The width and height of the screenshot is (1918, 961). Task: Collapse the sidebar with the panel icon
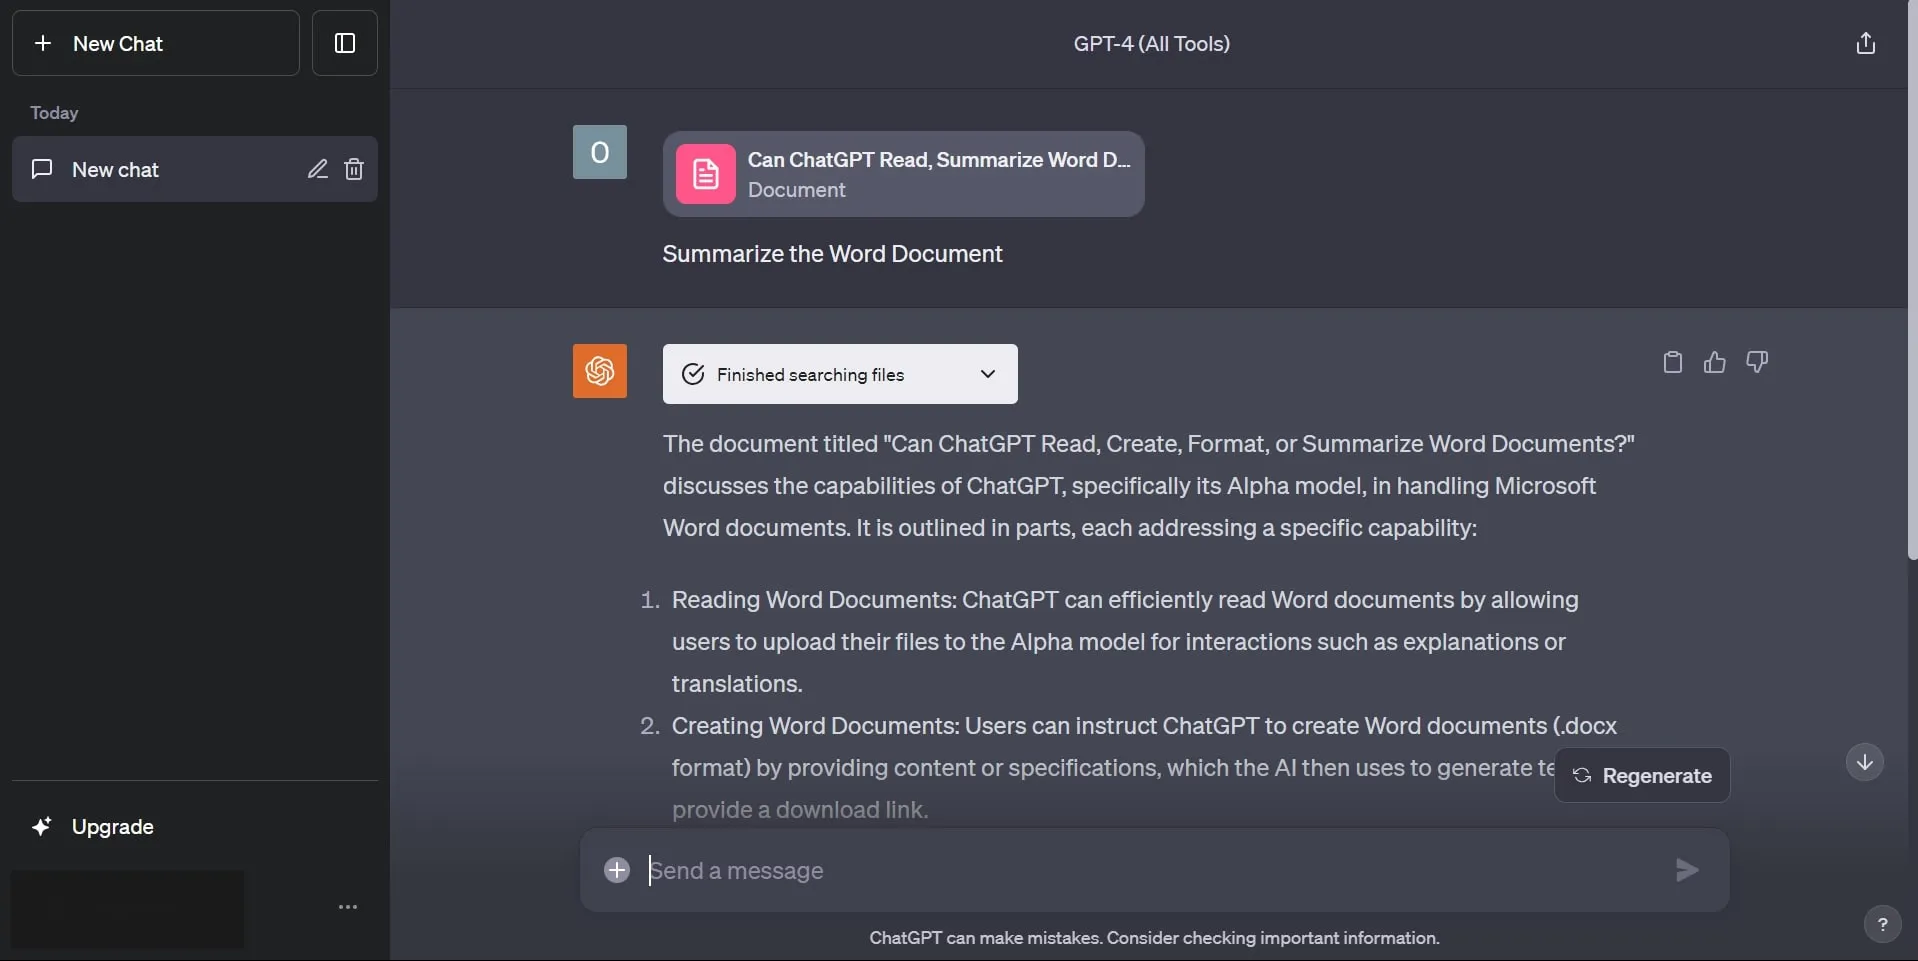(345, 43)
